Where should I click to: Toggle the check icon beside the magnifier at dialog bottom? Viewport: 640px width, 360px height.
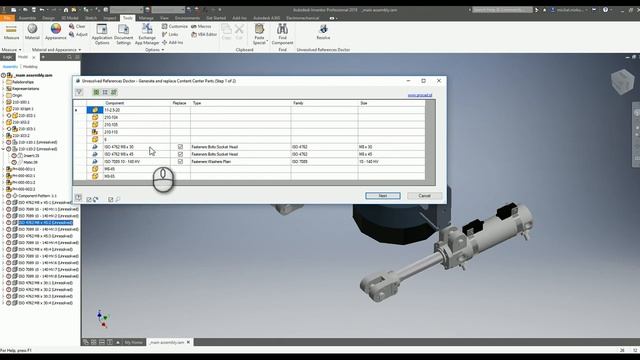111,199
